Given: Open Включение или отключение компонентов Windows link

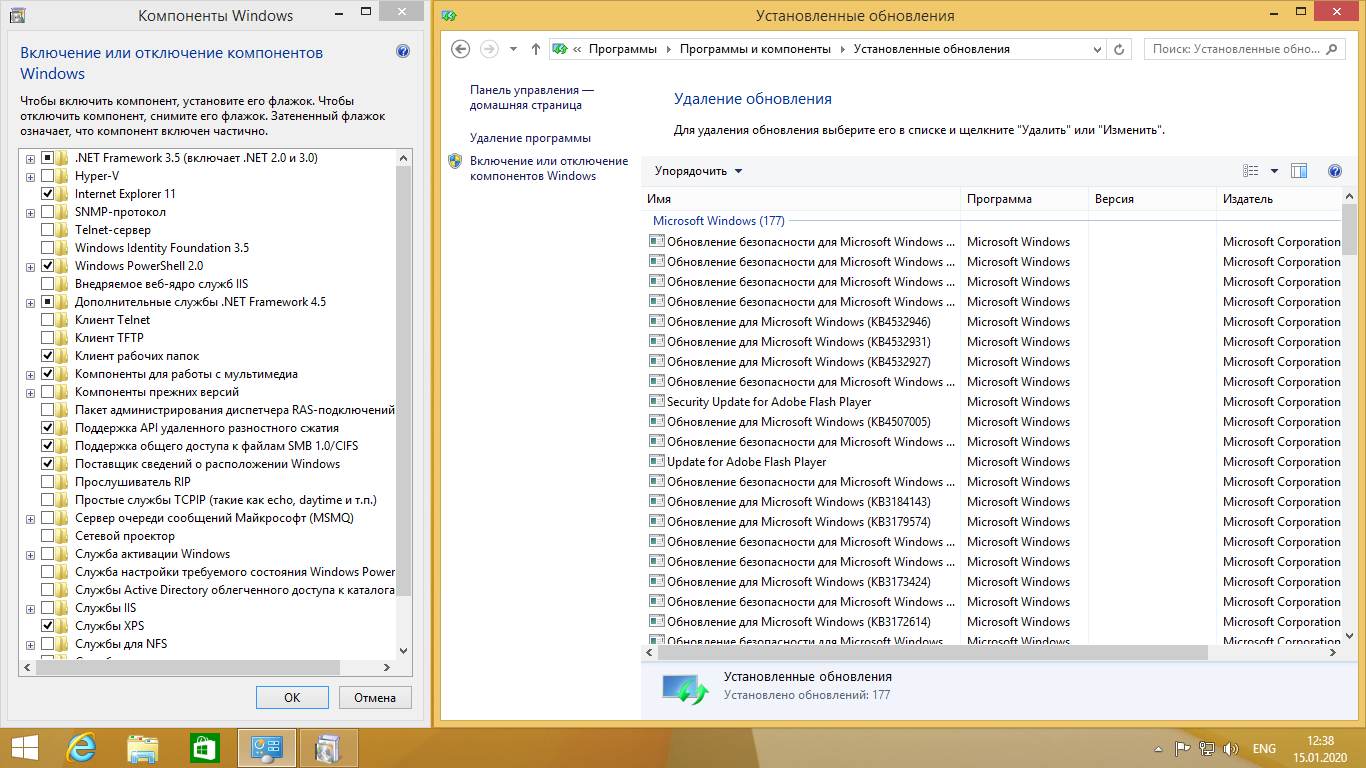Looking at the screenshot, I should point(549,168).
